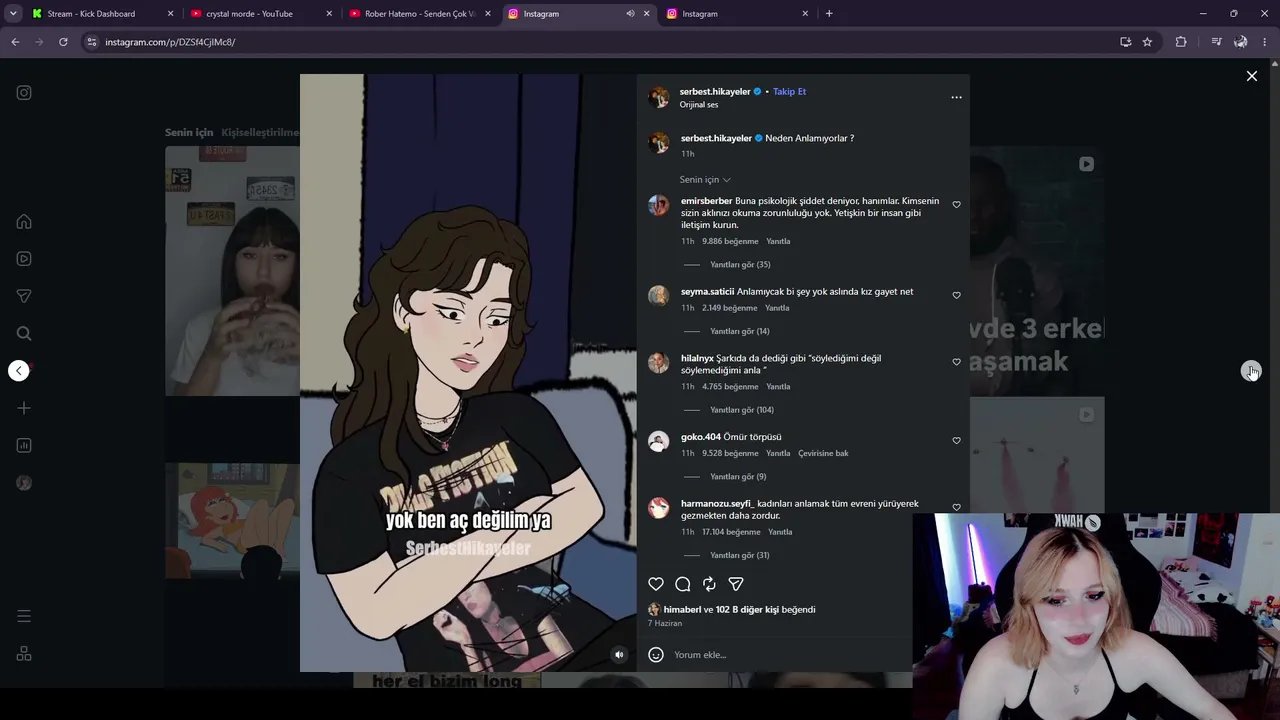This screenshot has width=1280, height=720.
Task: Select the 'Senin için' feed tab
Action: click(189, 133)
